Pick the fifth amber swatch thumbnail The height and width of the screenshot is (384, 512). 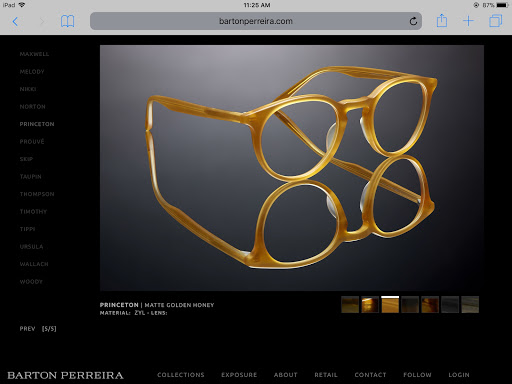[430, 304]
